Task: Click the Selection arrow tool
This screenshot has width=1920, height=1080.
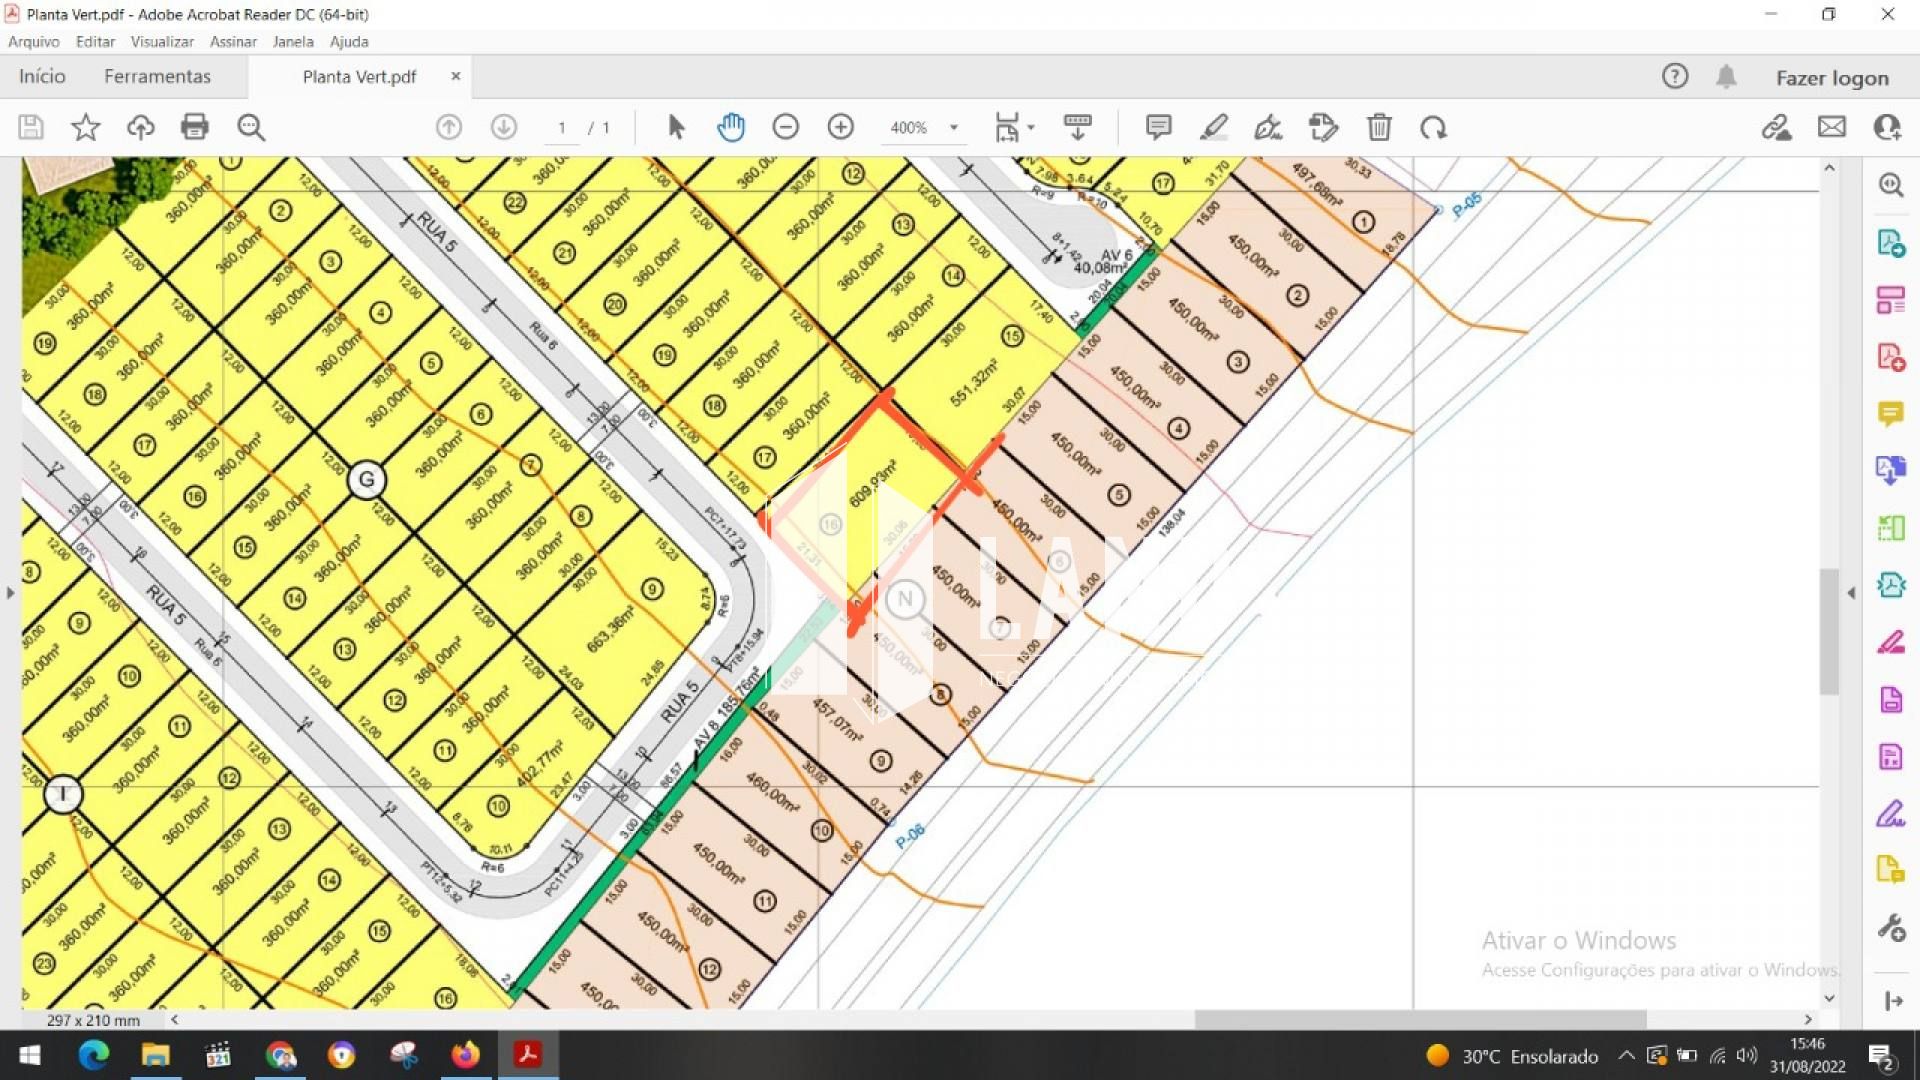Action: pyautogui.click(x=676, y=127)
